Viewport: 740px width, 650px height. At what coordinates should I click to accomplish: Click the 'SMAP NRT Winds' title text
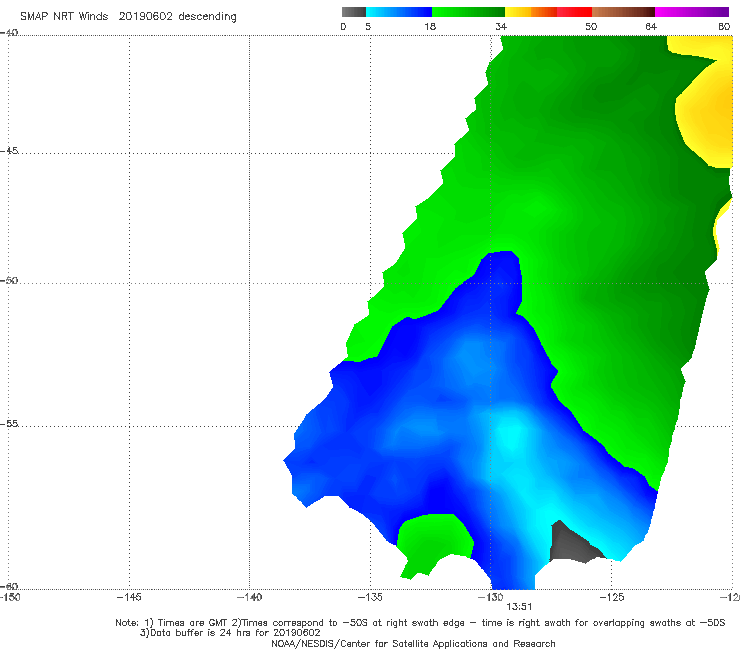(64, 16)
